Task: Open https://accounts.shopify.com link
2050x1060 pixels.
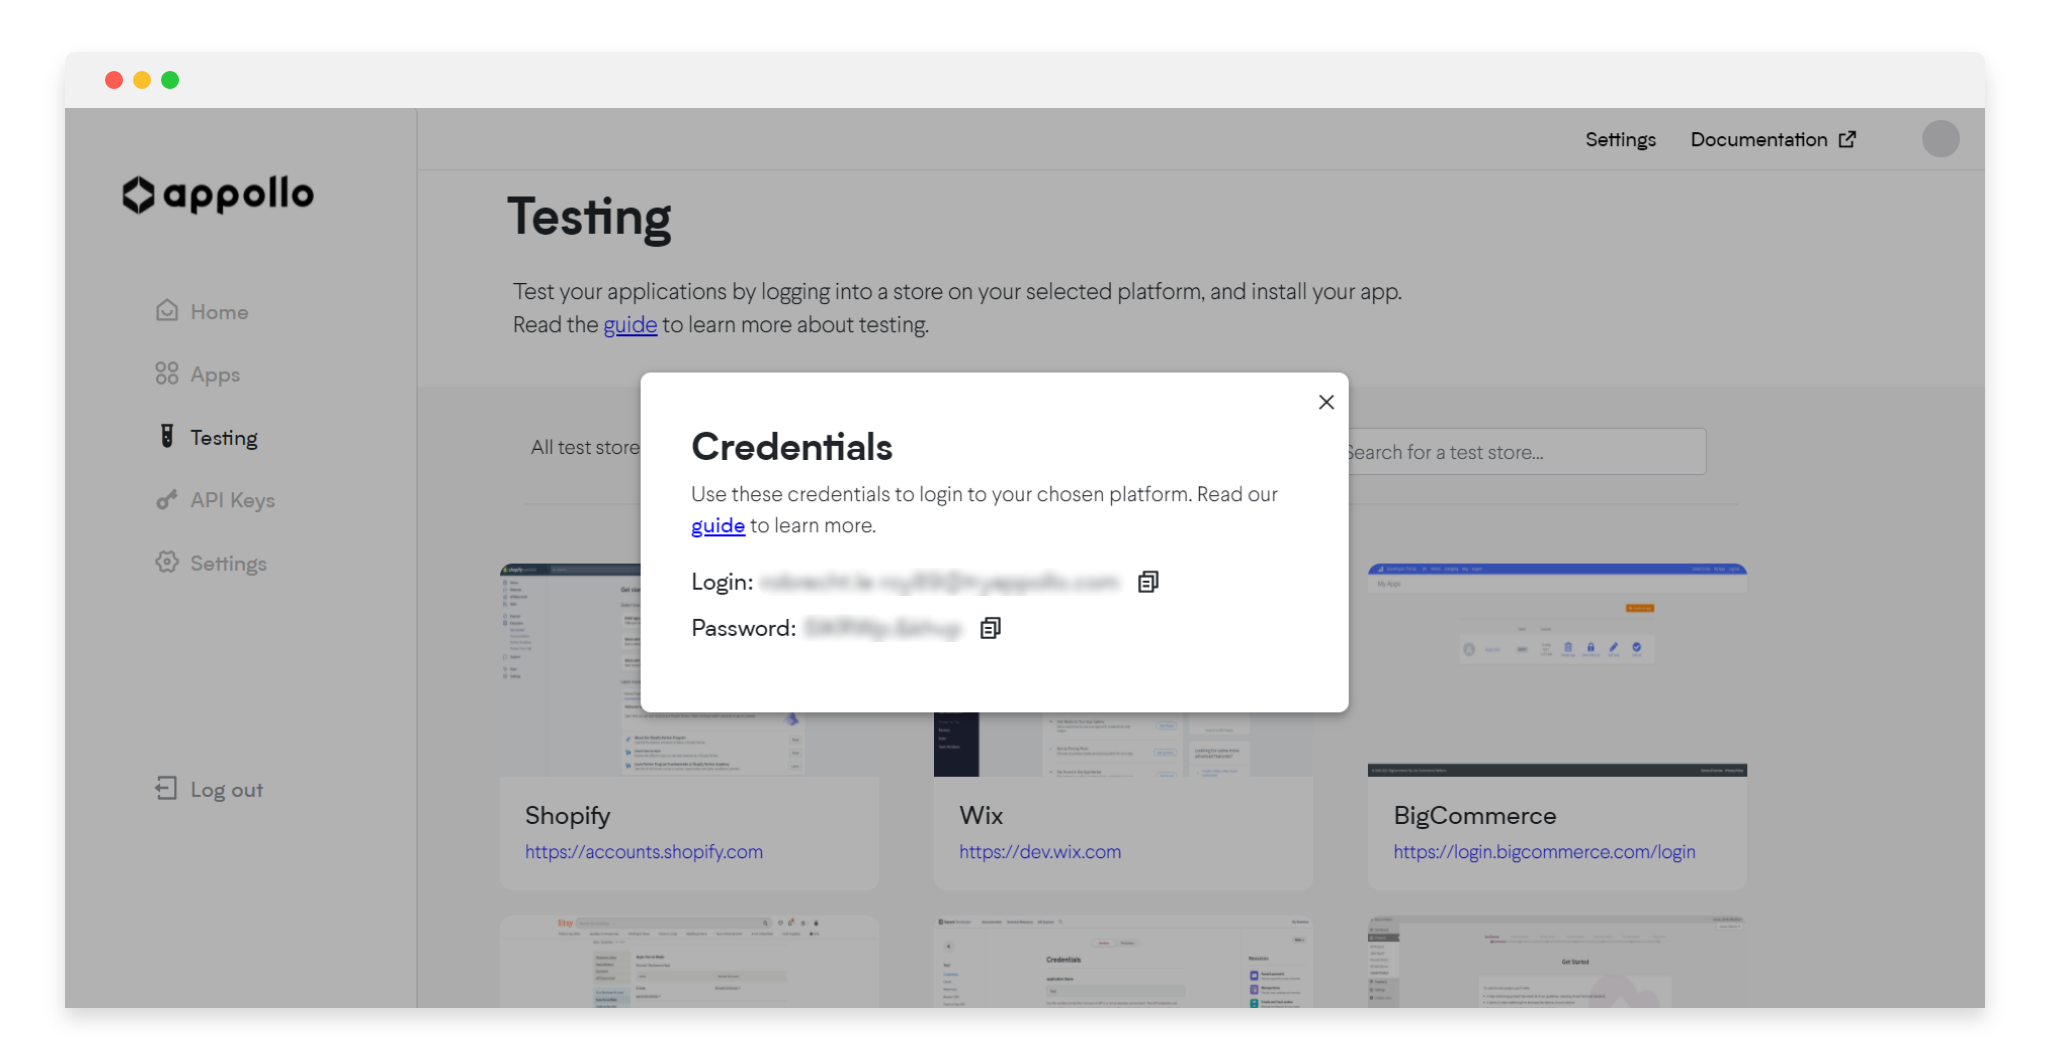Action: pyautogui.click(x=644, y=852)
